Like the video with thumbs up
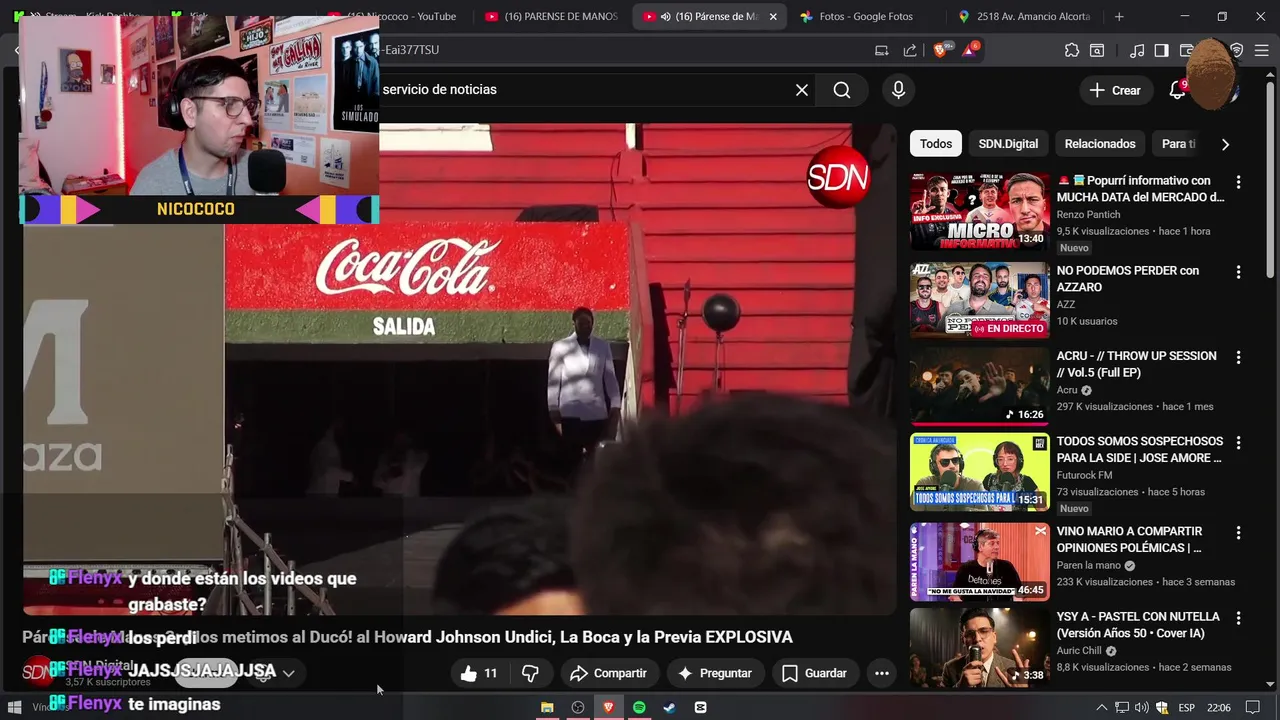 coord(479,673)
